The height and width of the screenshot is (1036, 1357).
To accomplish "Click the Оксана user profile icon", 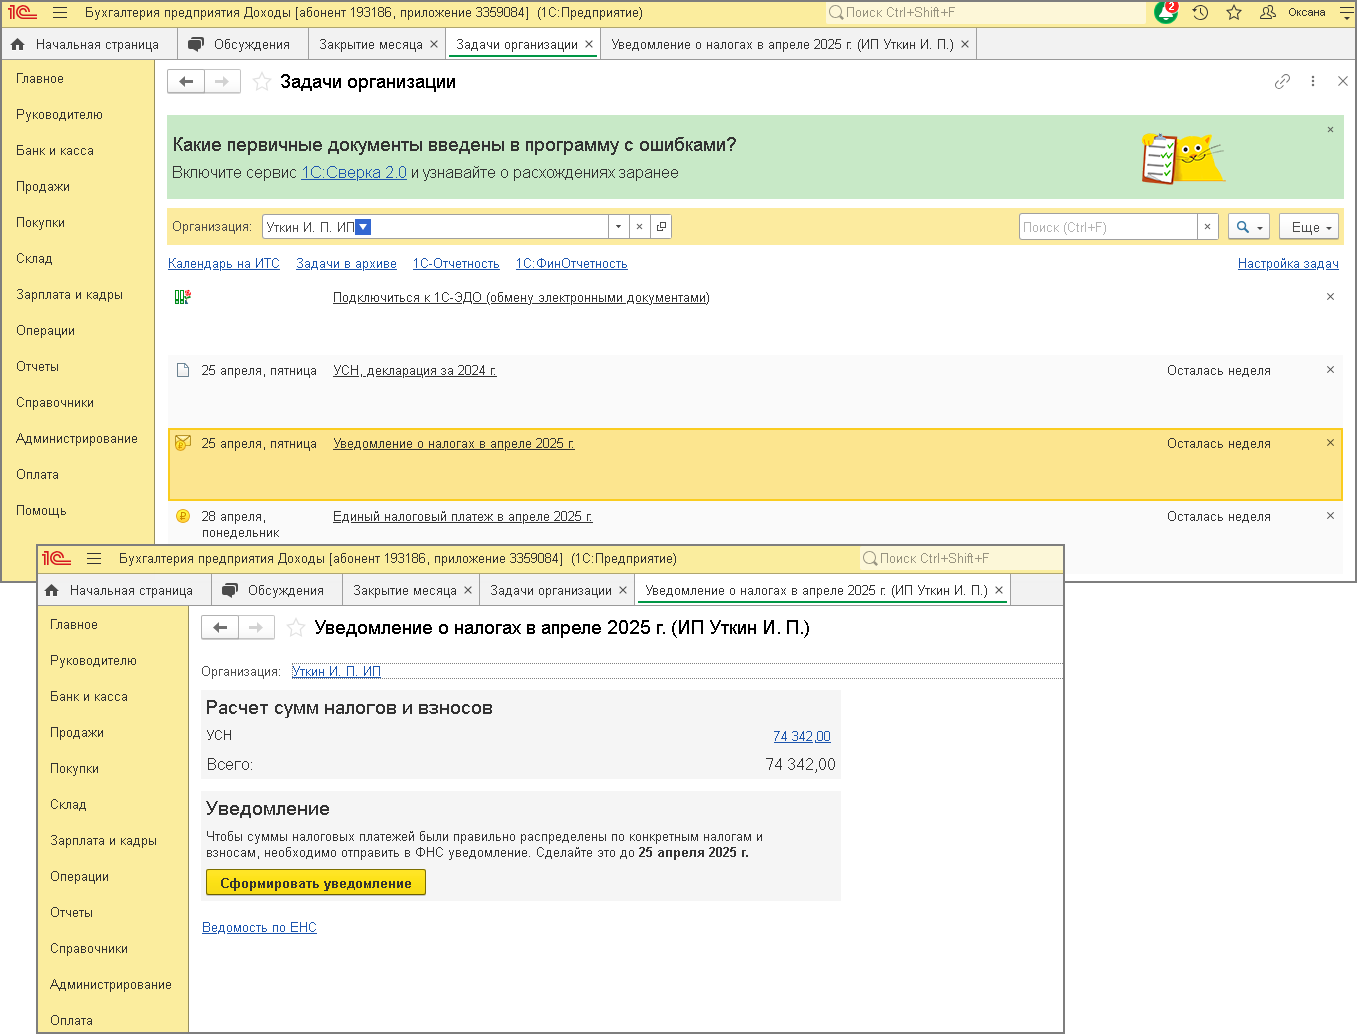I will 1268,13.
